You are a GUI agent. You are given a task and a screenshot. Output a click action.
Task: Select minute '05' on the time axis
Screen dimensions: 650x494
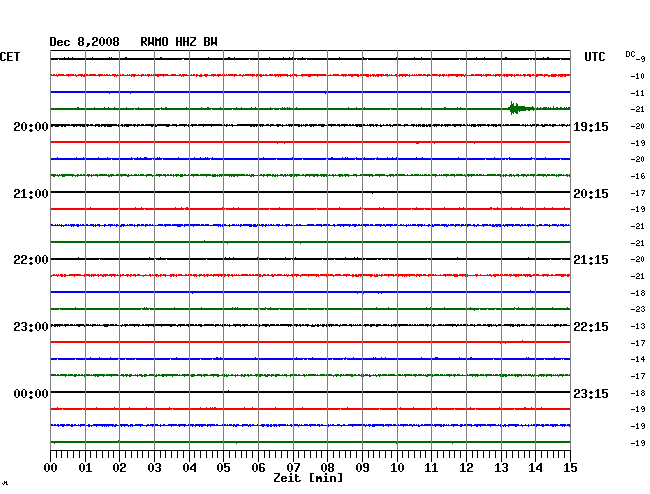[x=223, y=468]
